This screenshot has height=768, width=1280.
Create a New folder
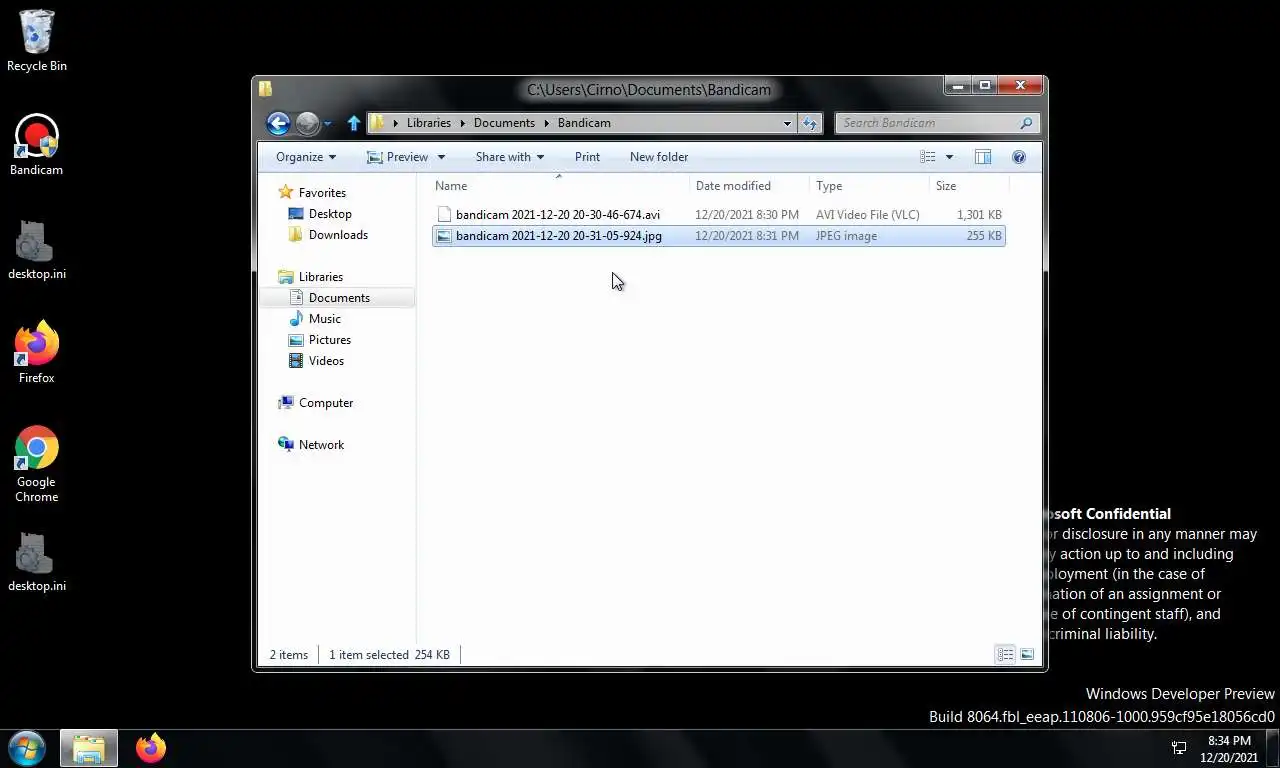tap(659, 157)
